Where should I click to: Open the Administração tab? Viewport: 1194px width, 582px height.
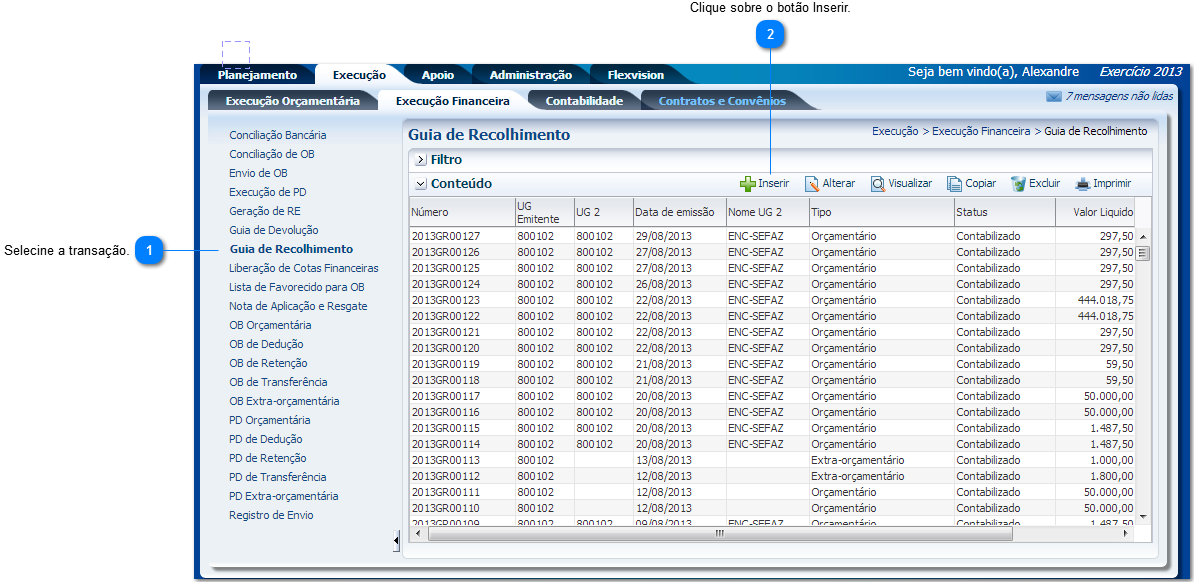point(530,75)
